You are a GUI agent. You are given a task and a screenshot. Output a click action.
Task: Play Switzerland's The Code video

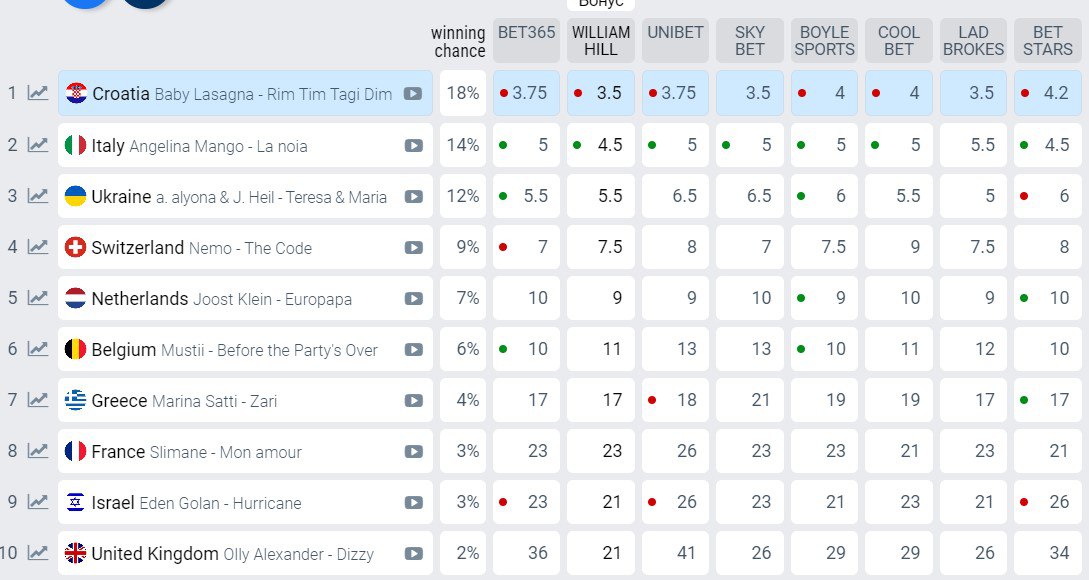point(413,248)
